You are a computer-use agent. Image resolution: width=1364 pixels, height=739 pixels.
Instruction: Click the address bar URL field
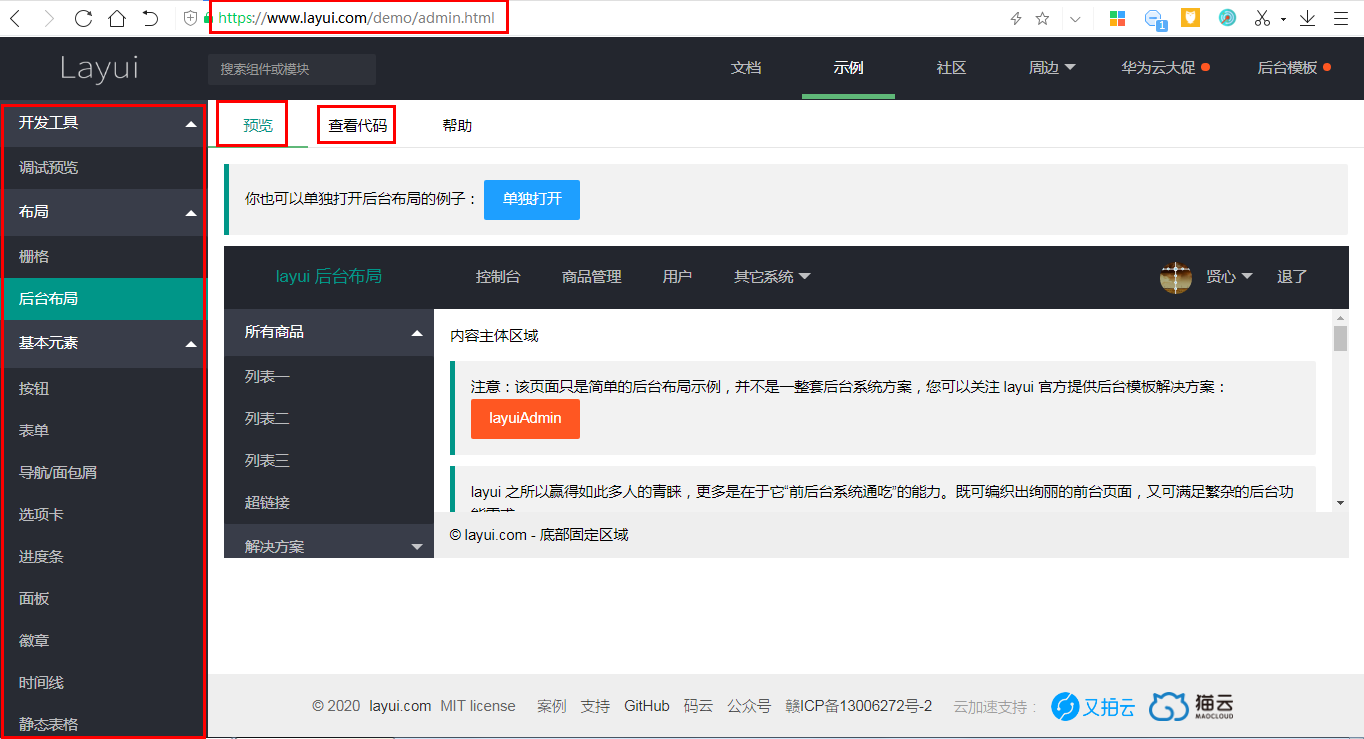358,18
